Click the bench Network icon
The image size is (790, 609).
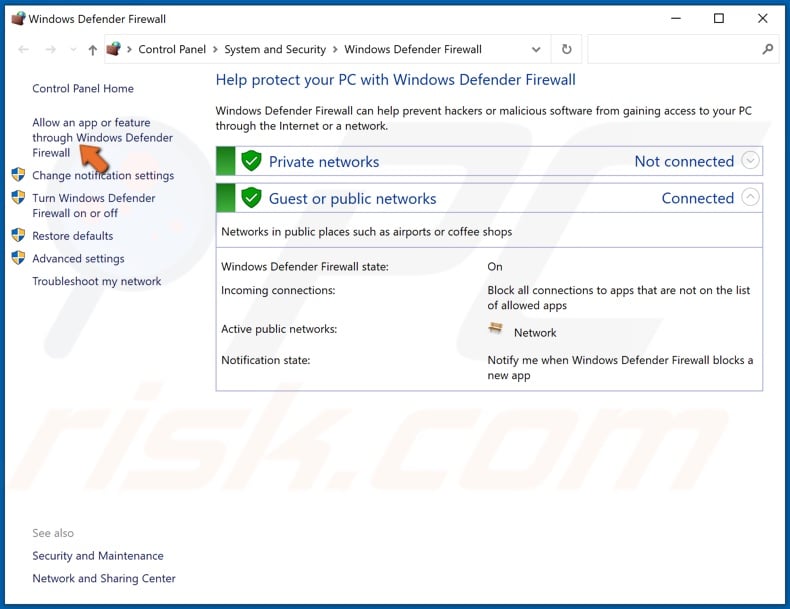point(496,329)
